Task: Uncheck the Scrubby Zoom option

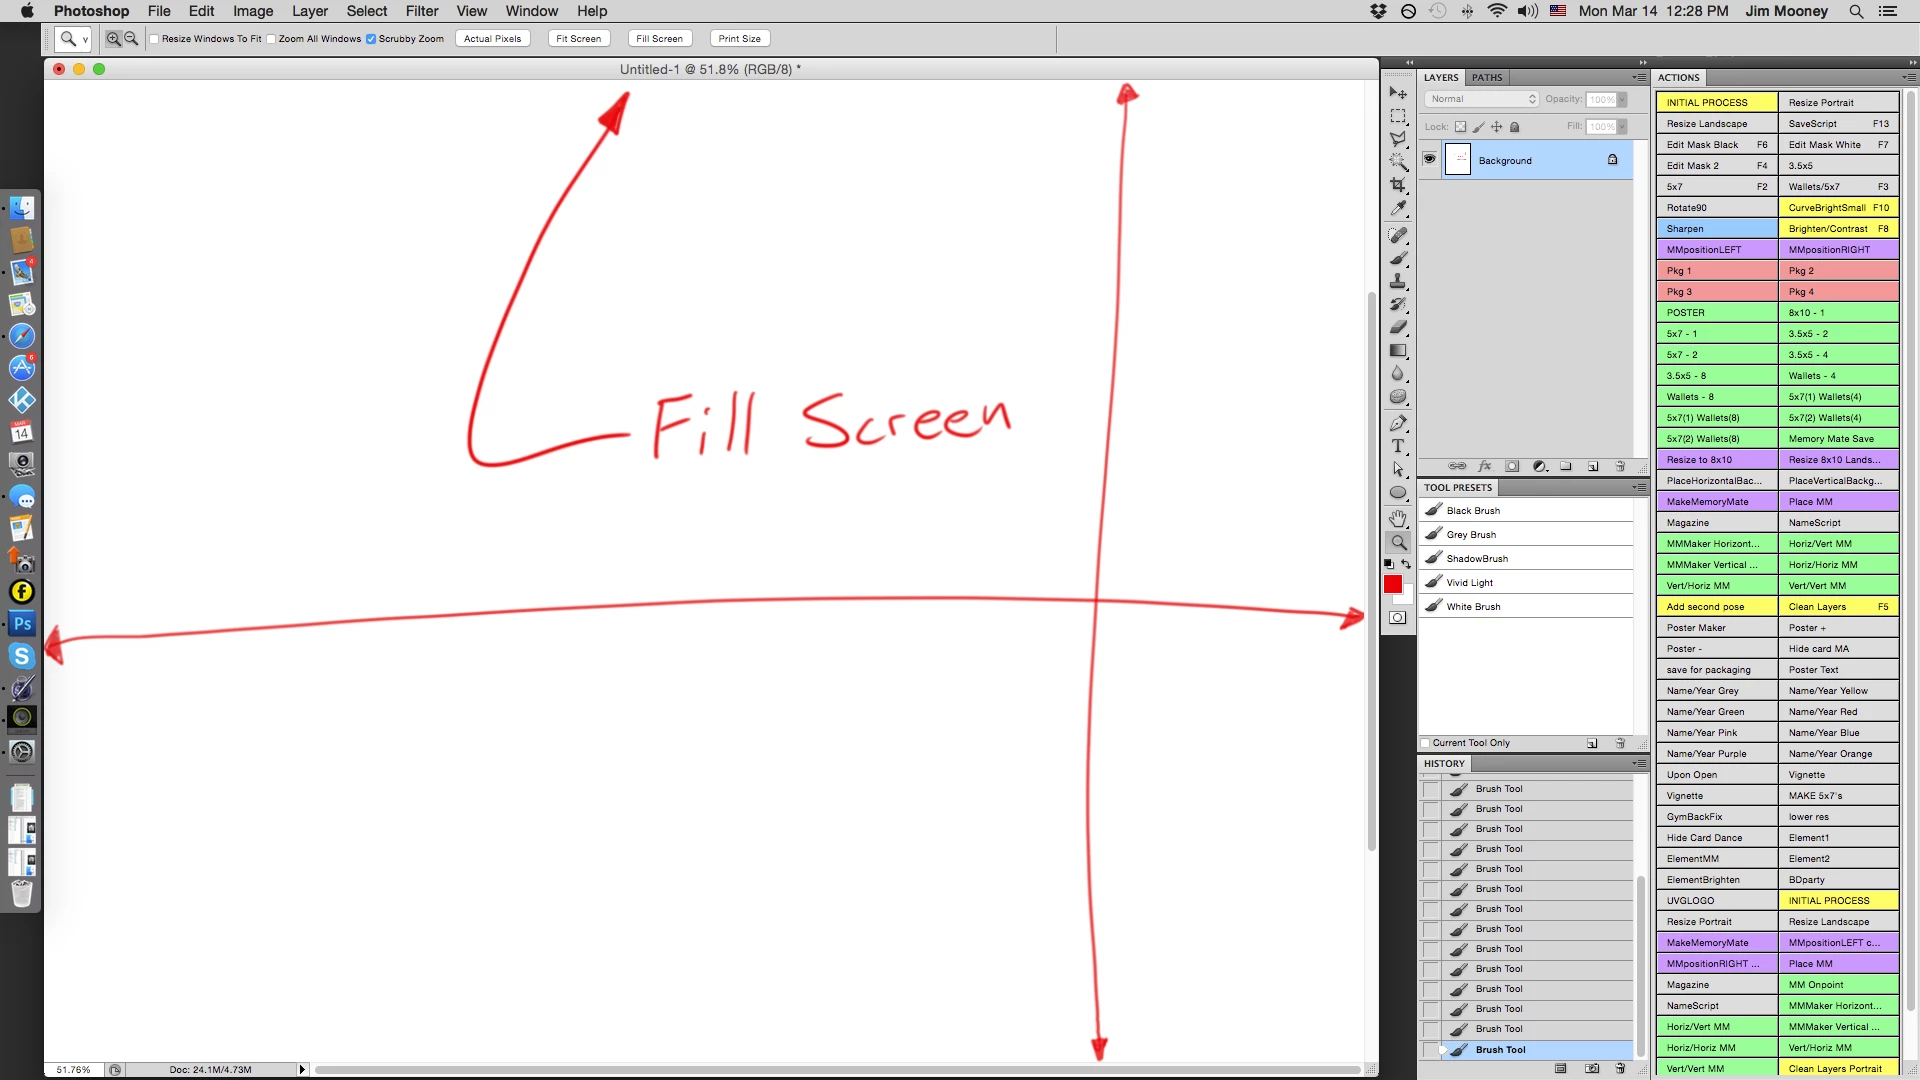Action: [x=371, y=39]
